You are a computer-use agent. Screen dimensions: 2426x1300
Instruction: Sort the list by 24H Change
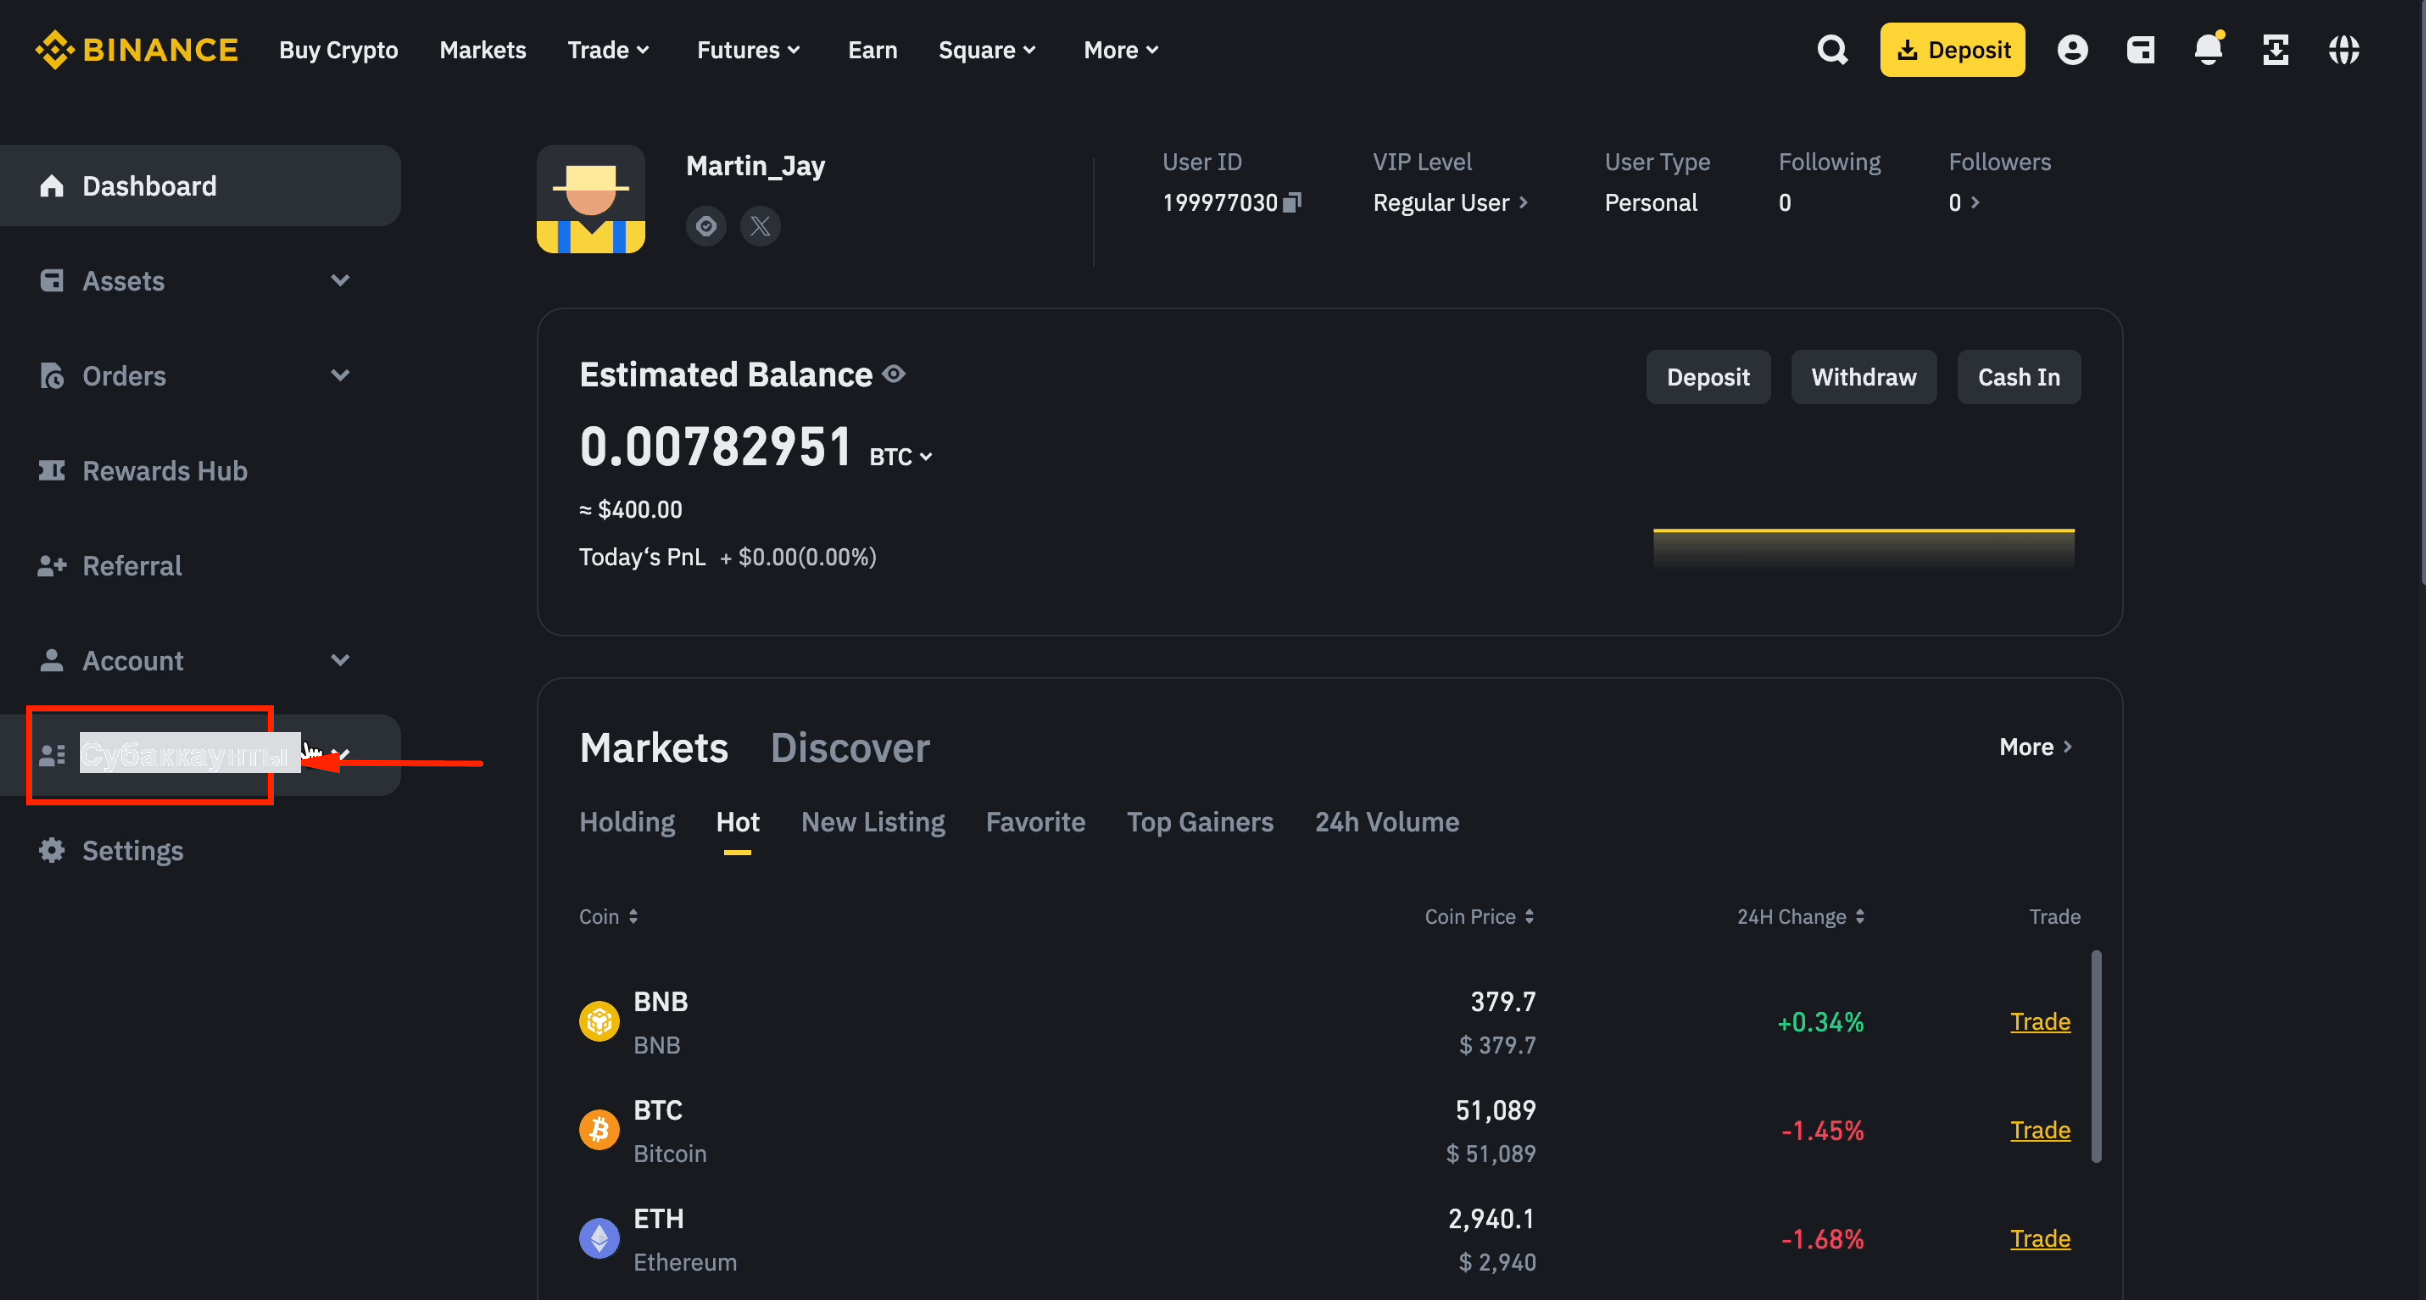[x=1800, y=916]
